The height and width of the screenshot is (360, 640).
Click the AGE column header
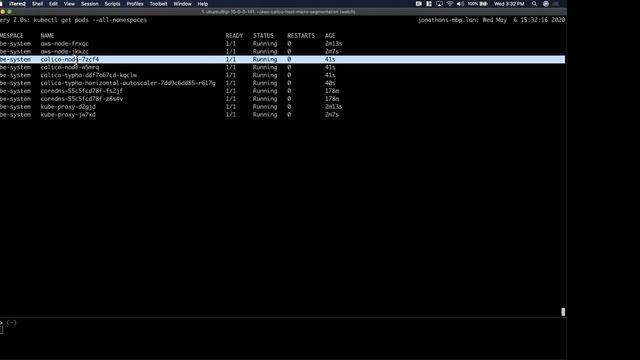click(330, 36)
